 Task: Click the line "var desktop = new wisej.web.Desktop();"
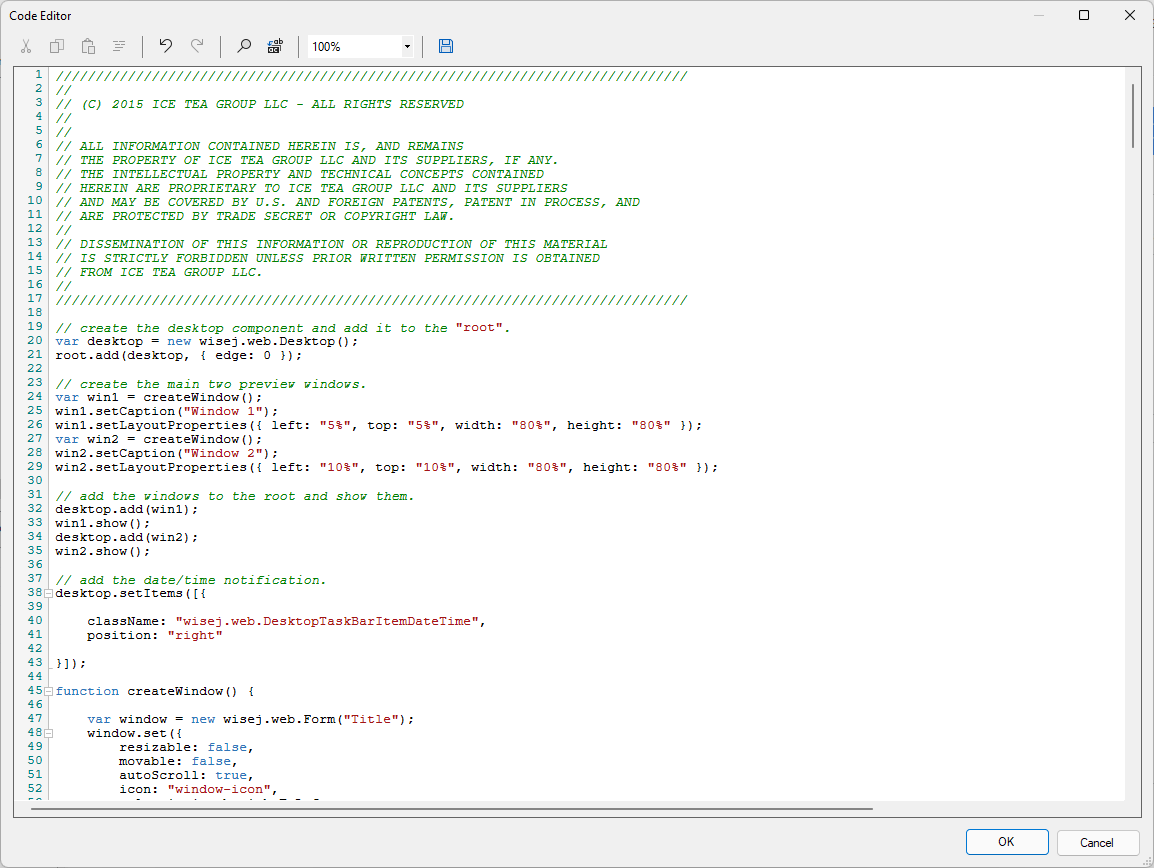point(207,342)
